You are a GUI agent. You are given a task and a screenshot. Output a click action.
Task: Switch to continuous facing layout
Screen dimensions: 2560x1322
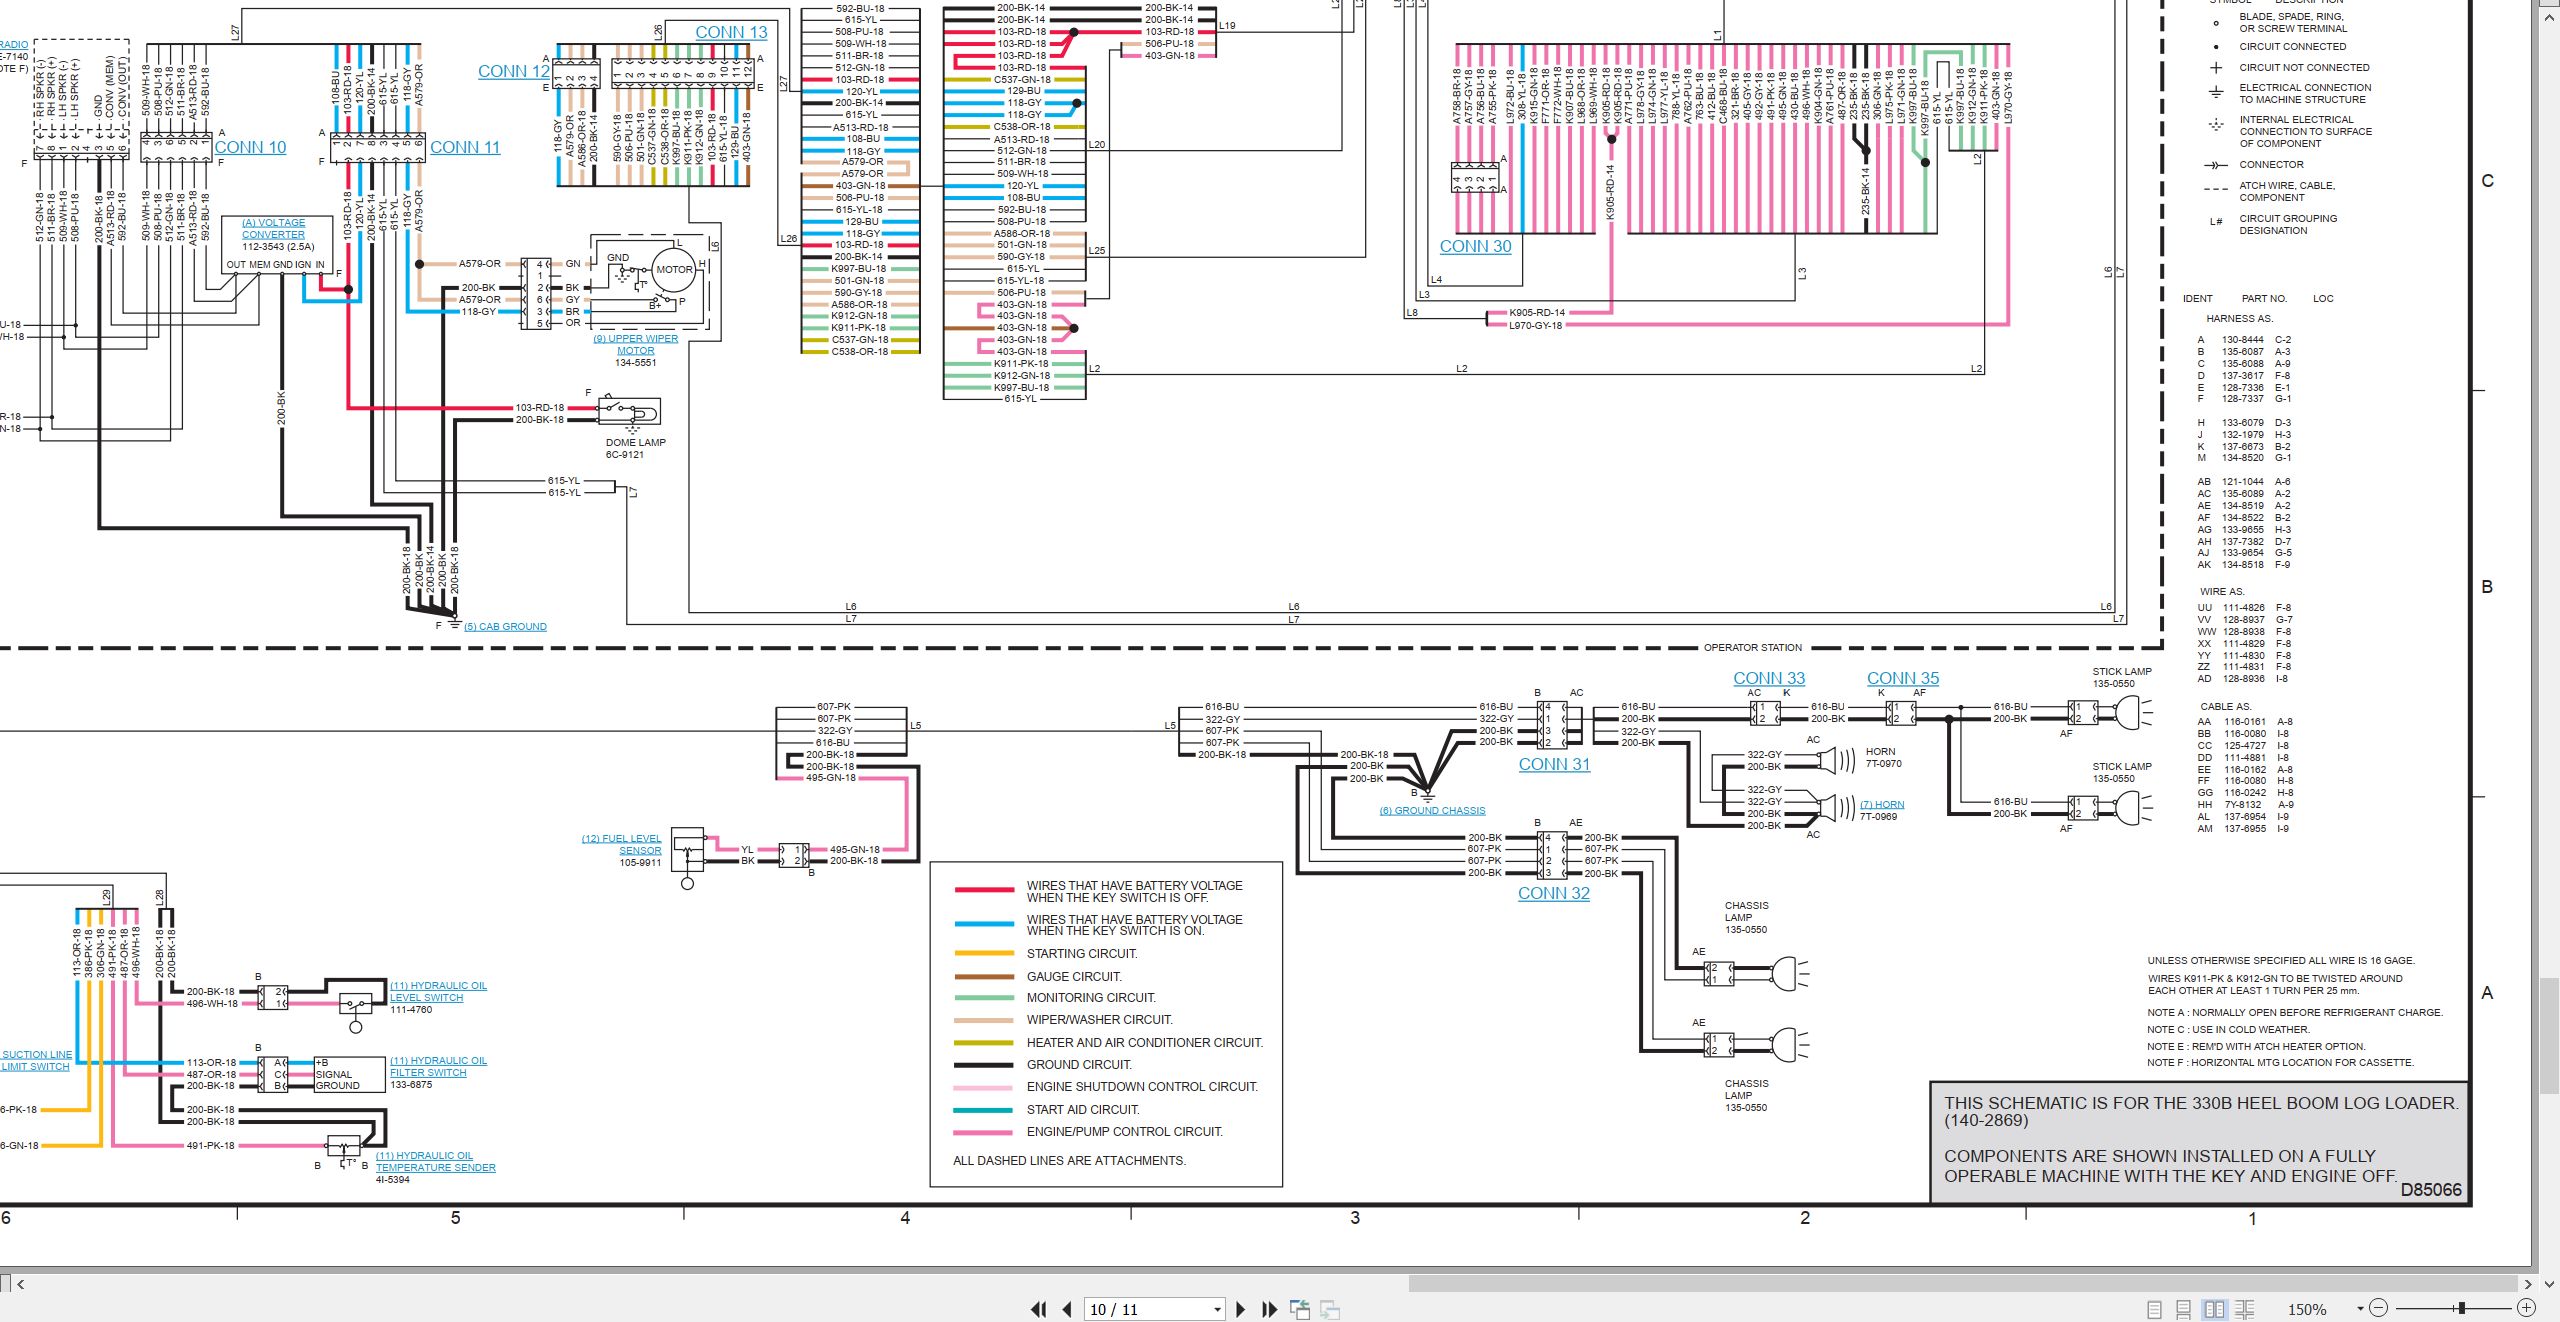click(2244, 1309)
